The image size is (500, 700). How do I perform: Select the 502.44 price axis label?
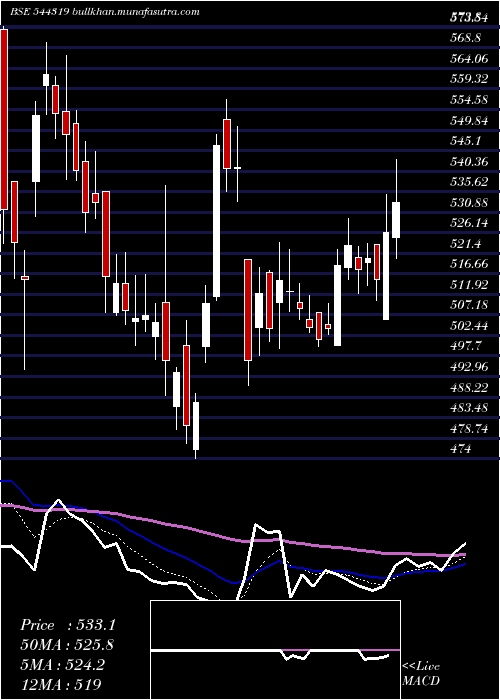468,326
